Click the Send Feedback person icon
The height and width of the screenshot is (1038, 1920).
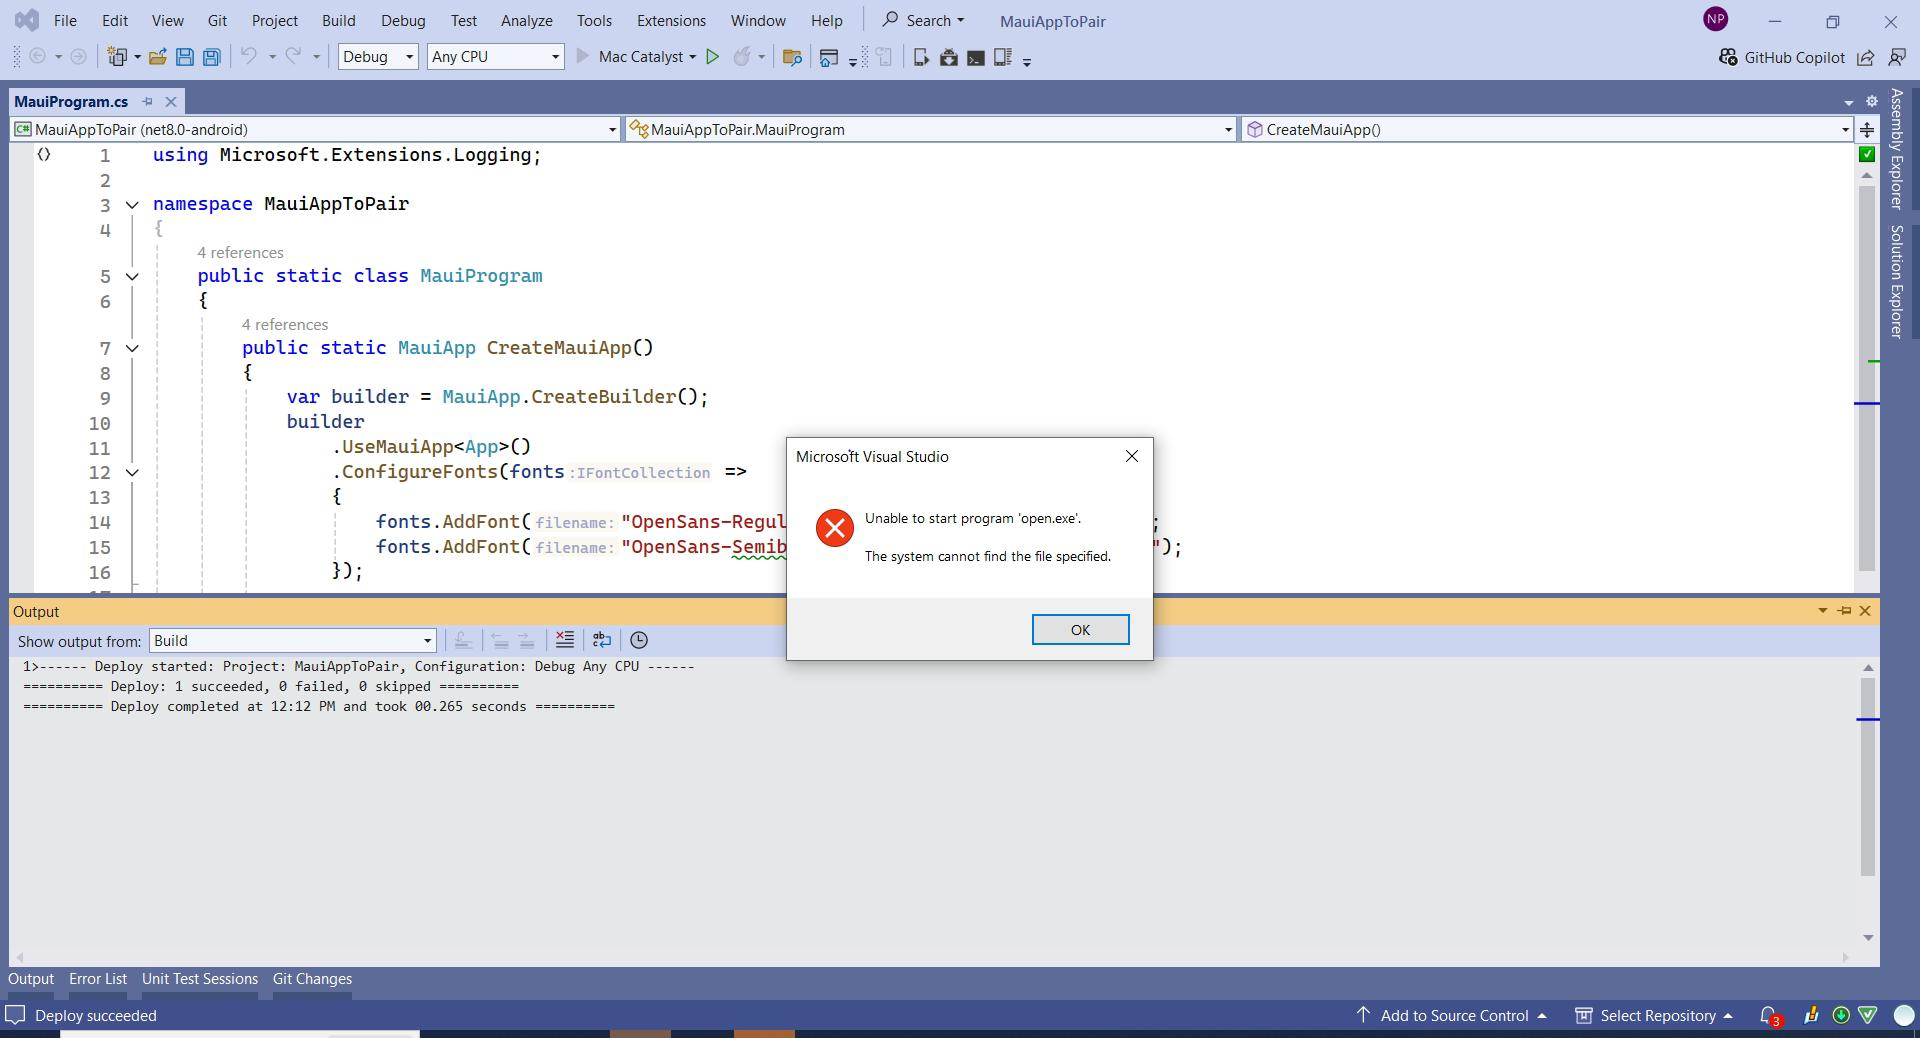(x=1897, y=57)
